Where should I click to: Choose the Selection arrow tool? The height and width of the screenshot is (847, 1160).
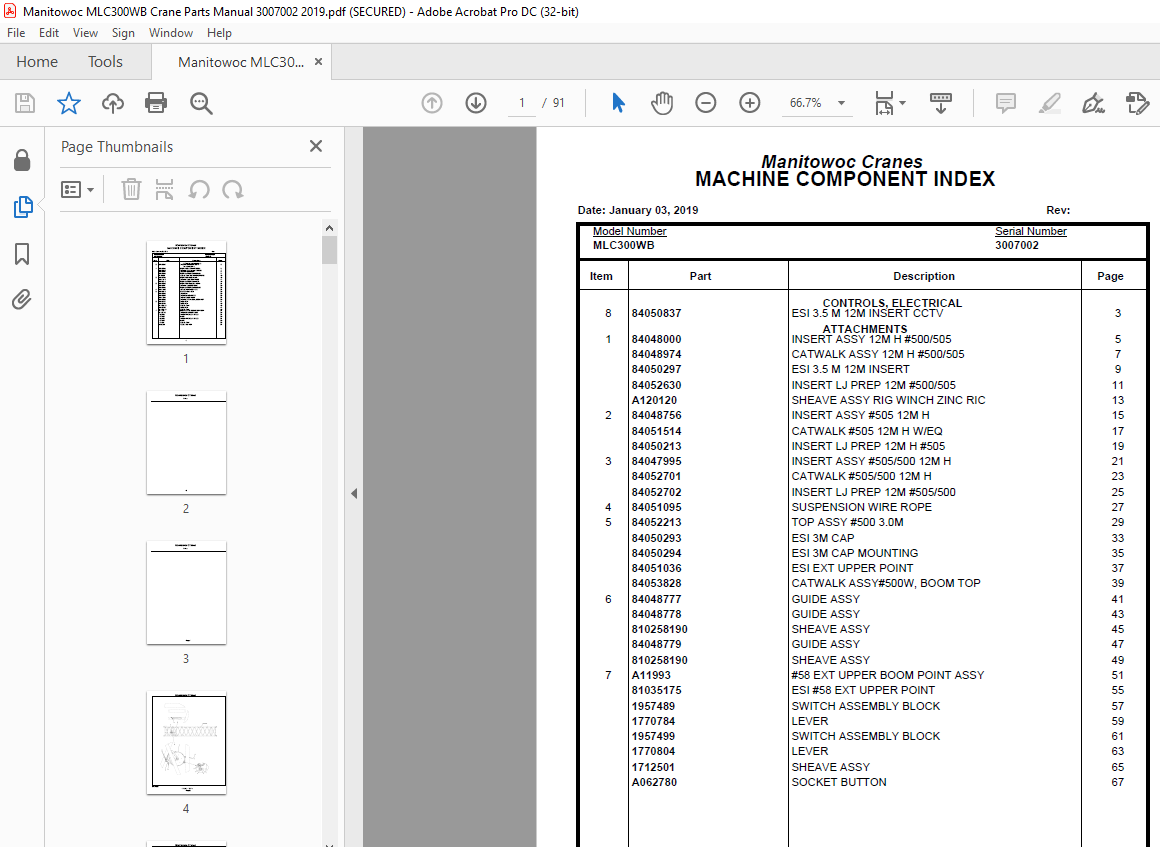coord(618,103)
